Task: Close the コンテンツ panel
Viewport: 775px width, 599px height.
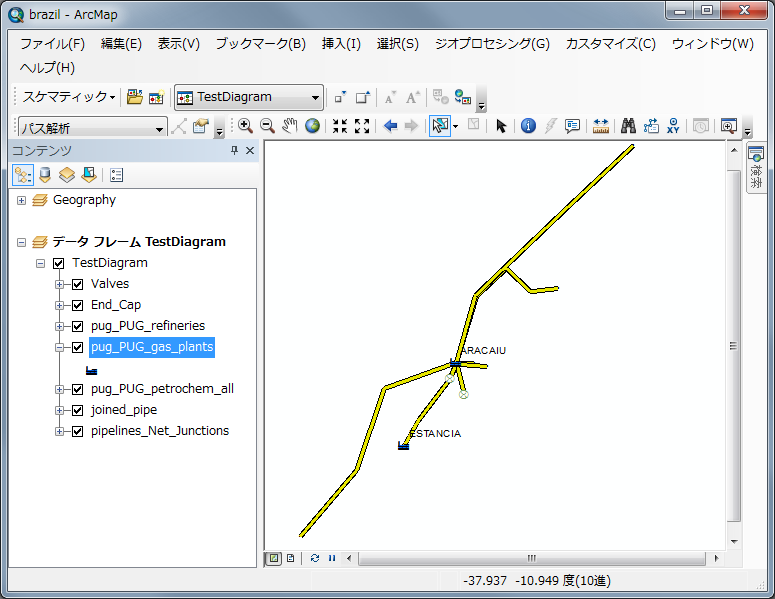Action: click(250, 150)
